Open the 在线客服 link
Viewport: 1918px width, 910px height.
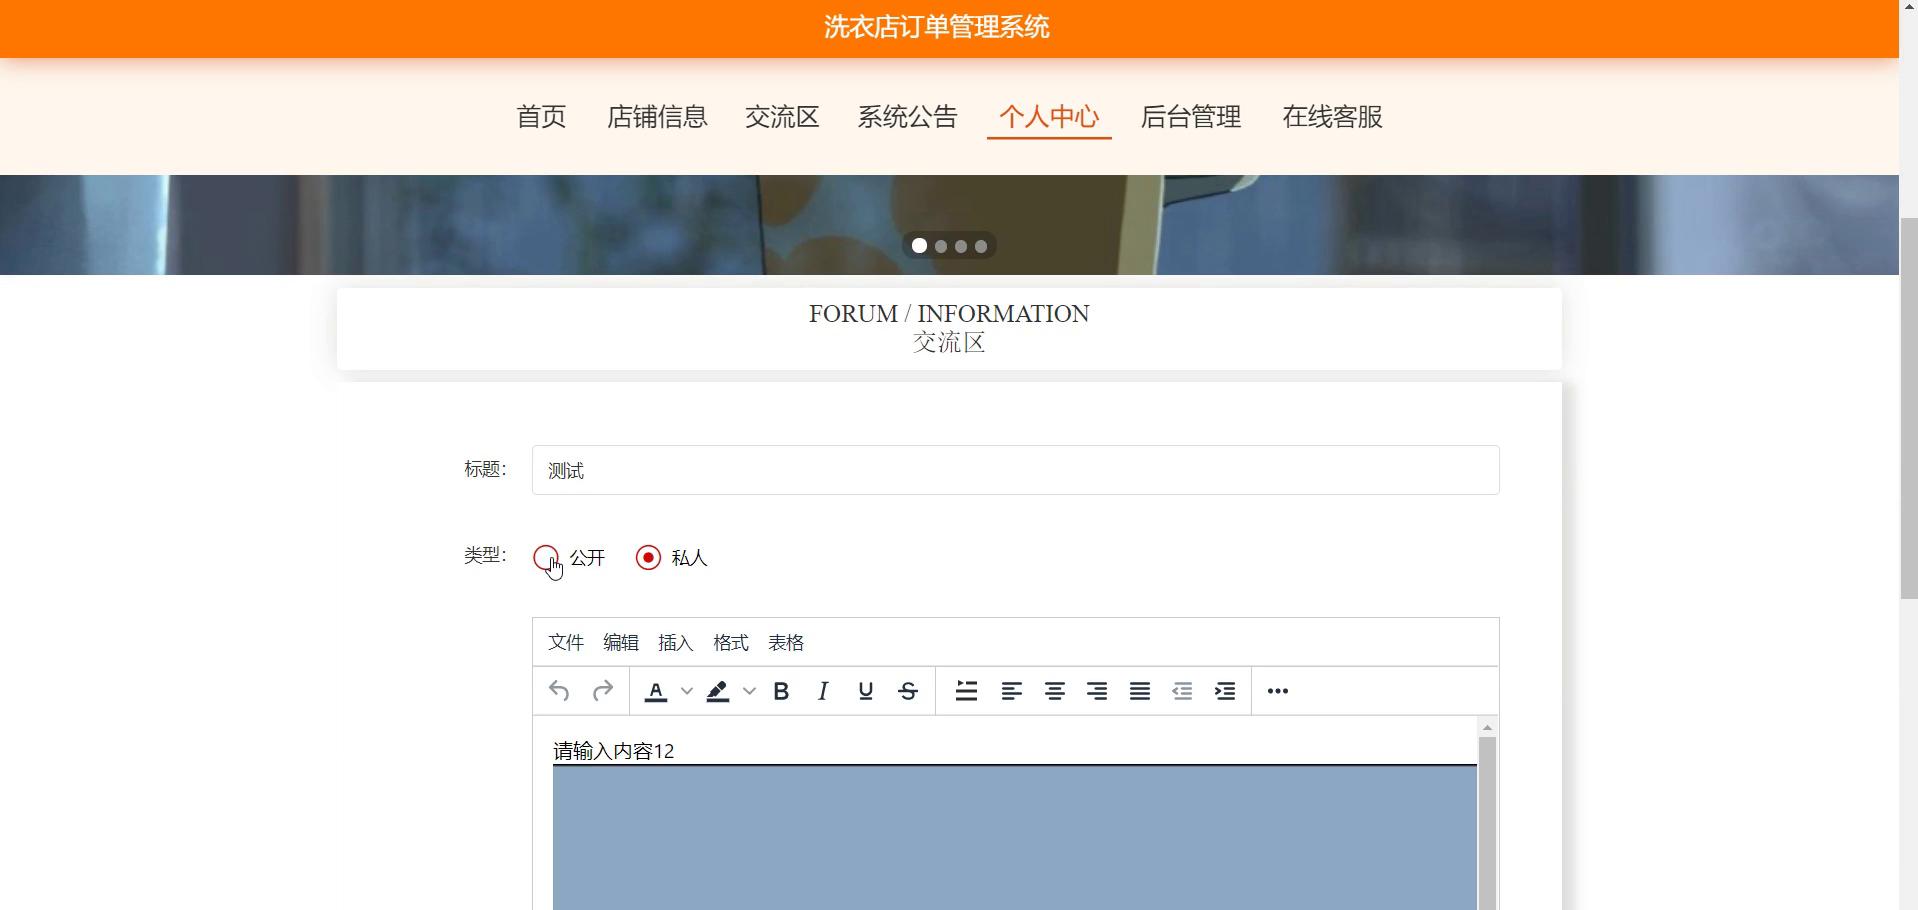coord(1332,117)
